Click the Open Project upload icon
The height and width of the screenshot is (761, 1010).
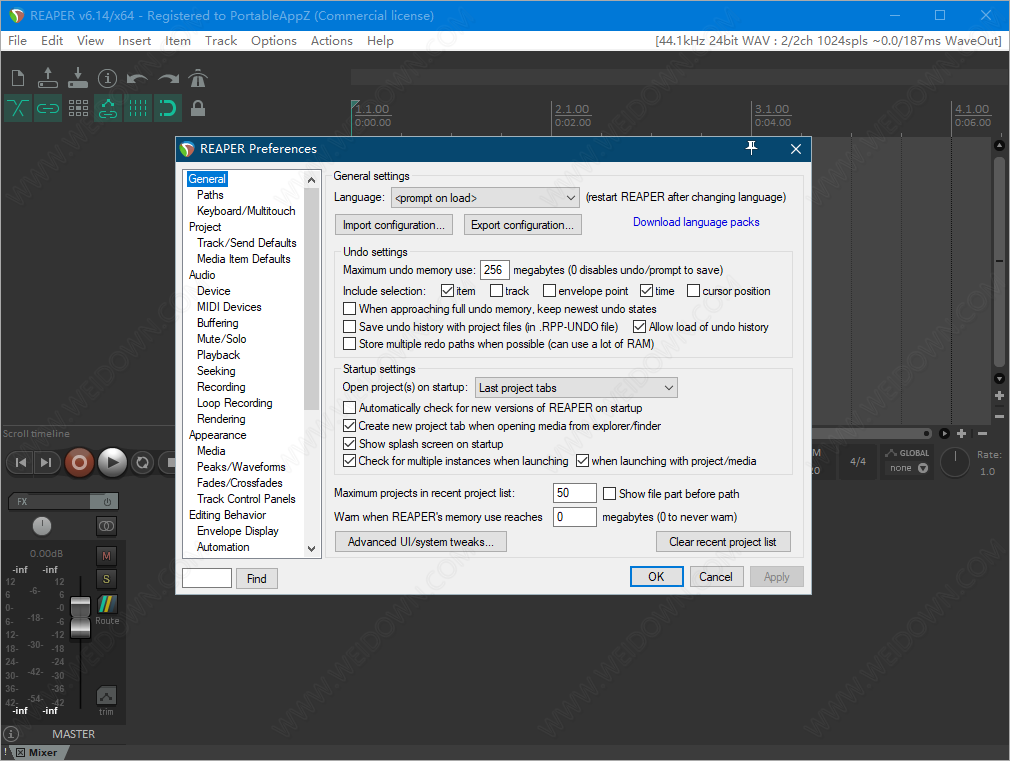click(48, 79)
